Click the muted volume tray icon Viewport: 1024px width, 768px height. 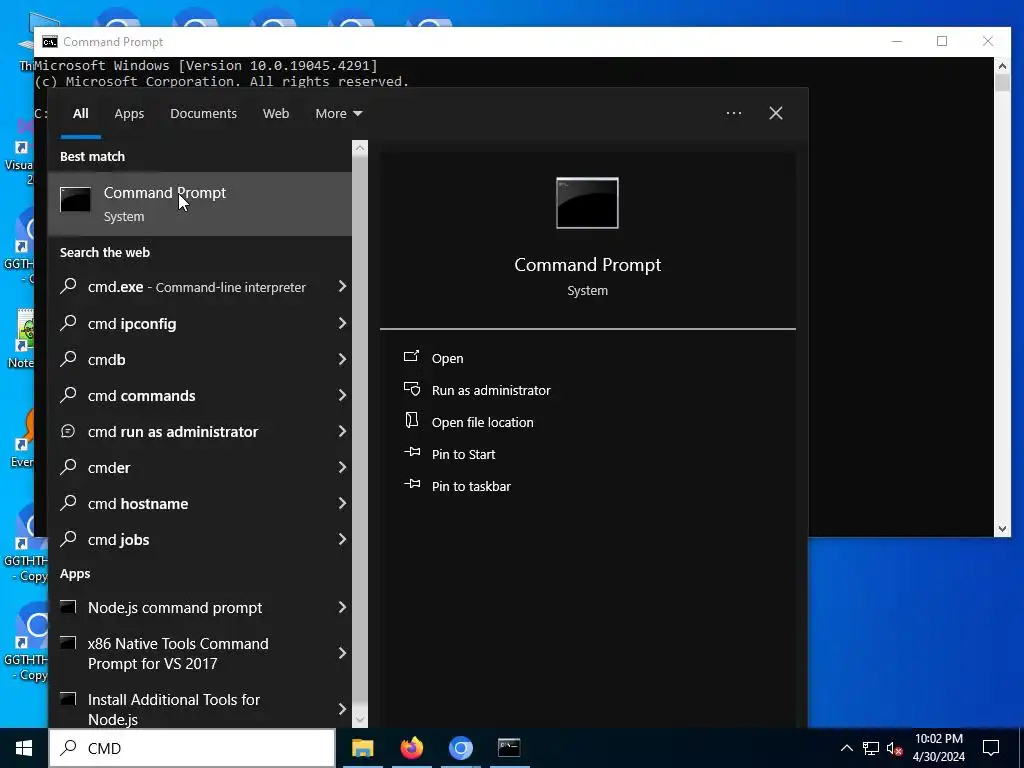click(895, 748)
